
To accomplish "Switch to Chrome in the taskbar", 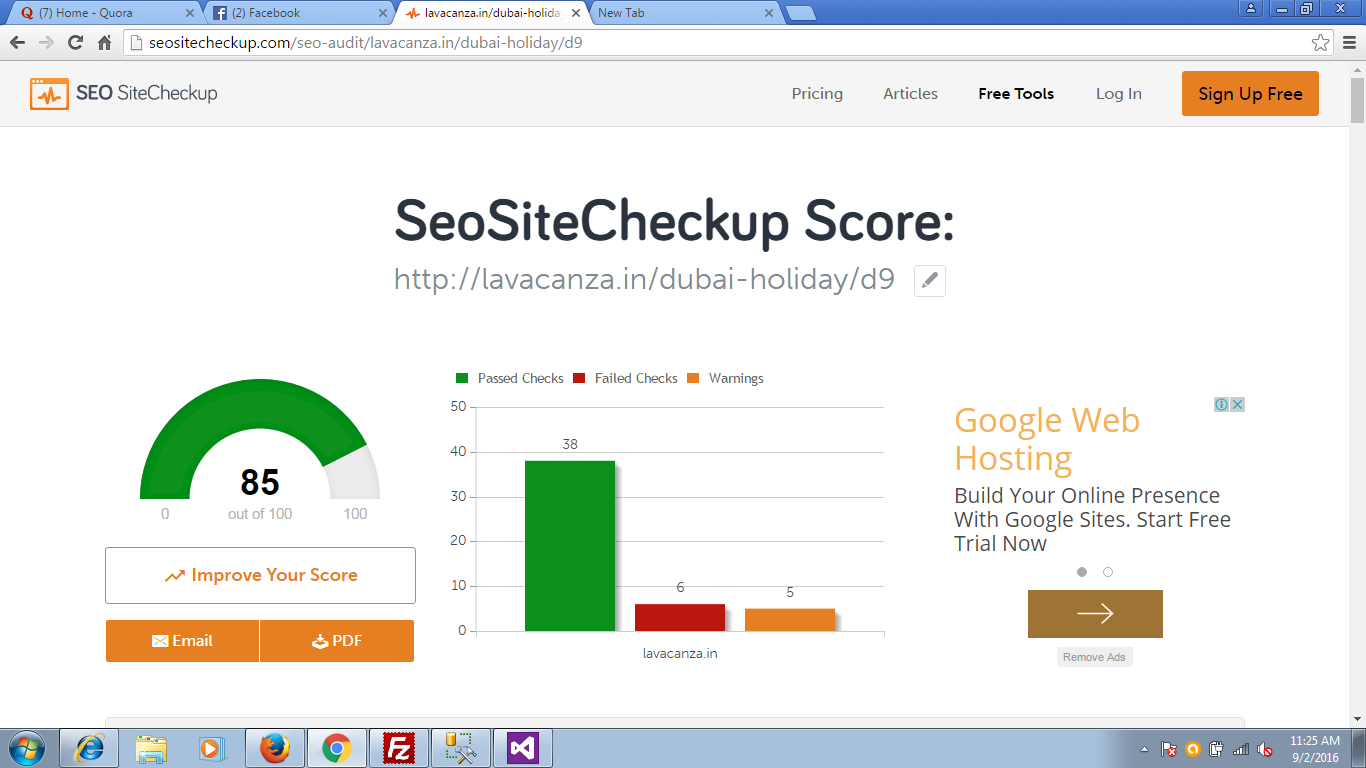I will (x=336, y=748).
